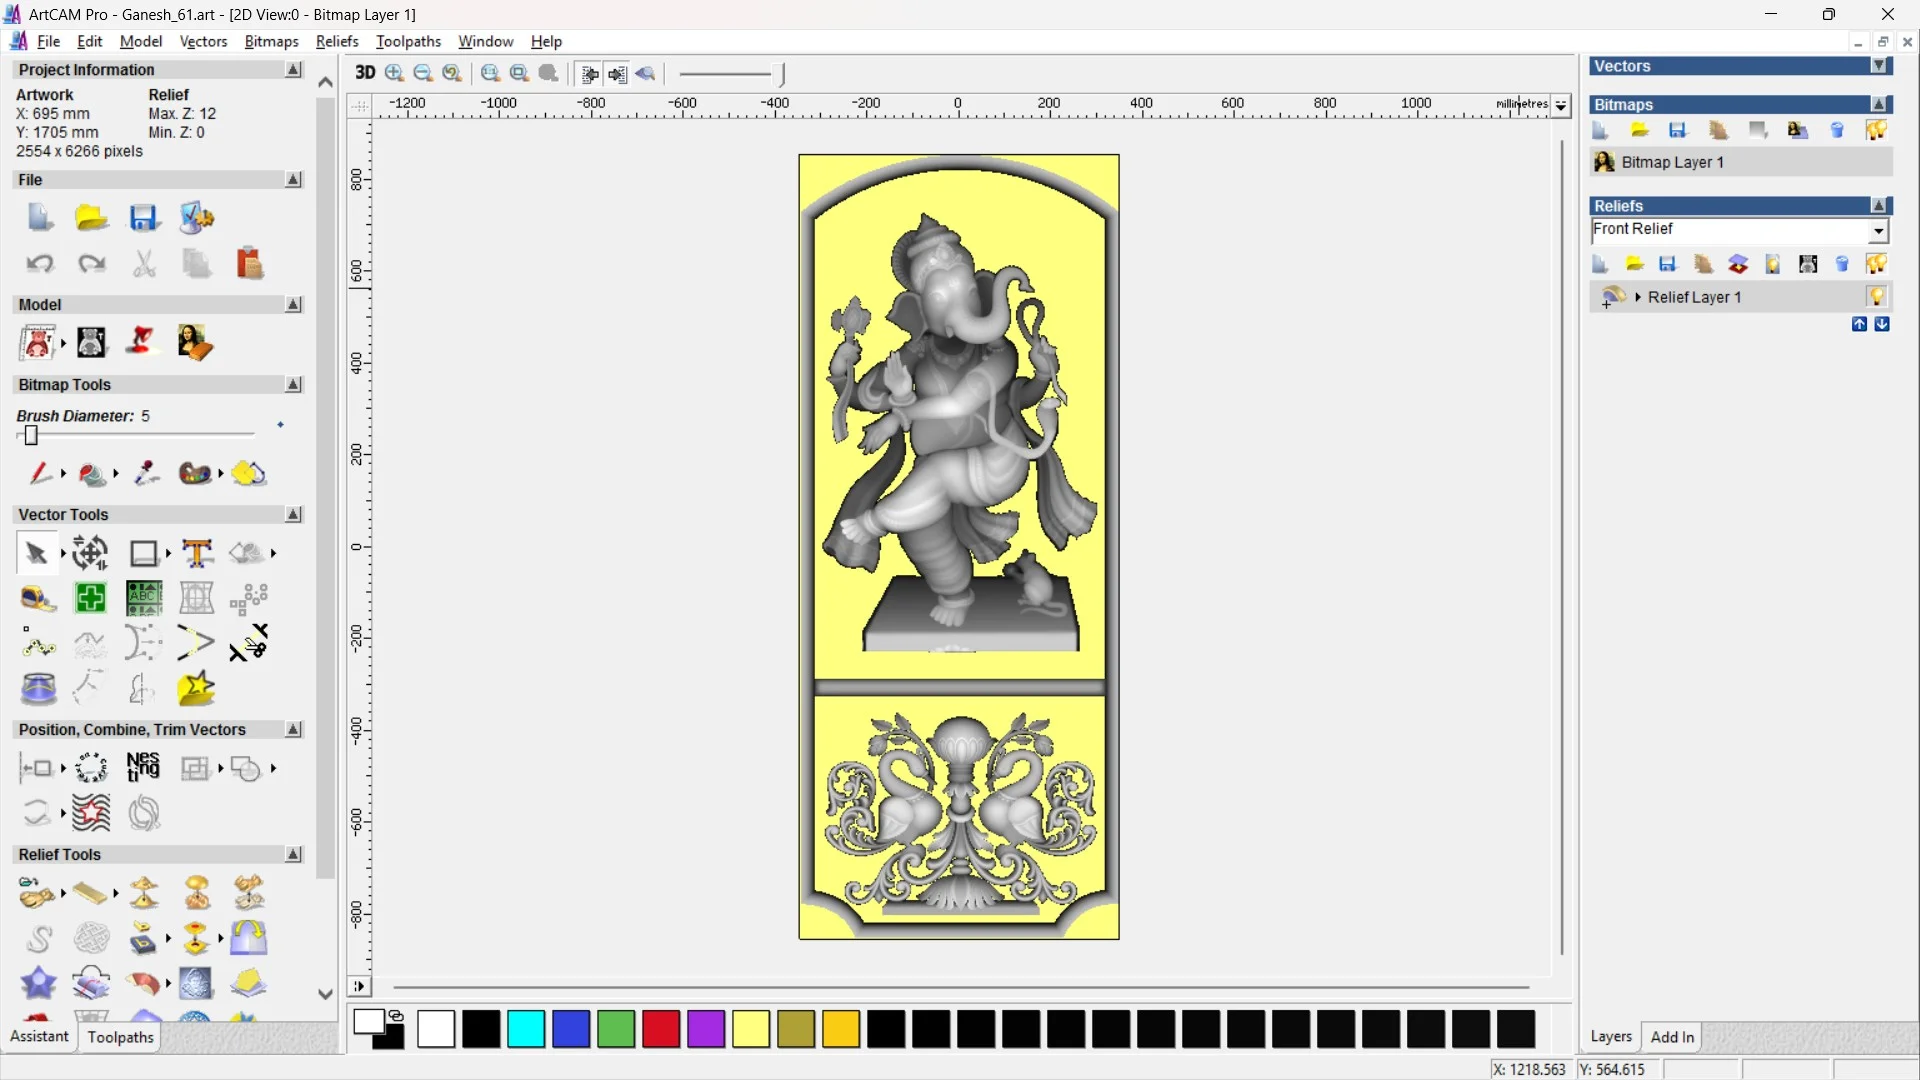Toggle all bitmap layers visibility bulb
The height and width of the screenshot is (1080, 1920).
click(x=1876, y=130)
